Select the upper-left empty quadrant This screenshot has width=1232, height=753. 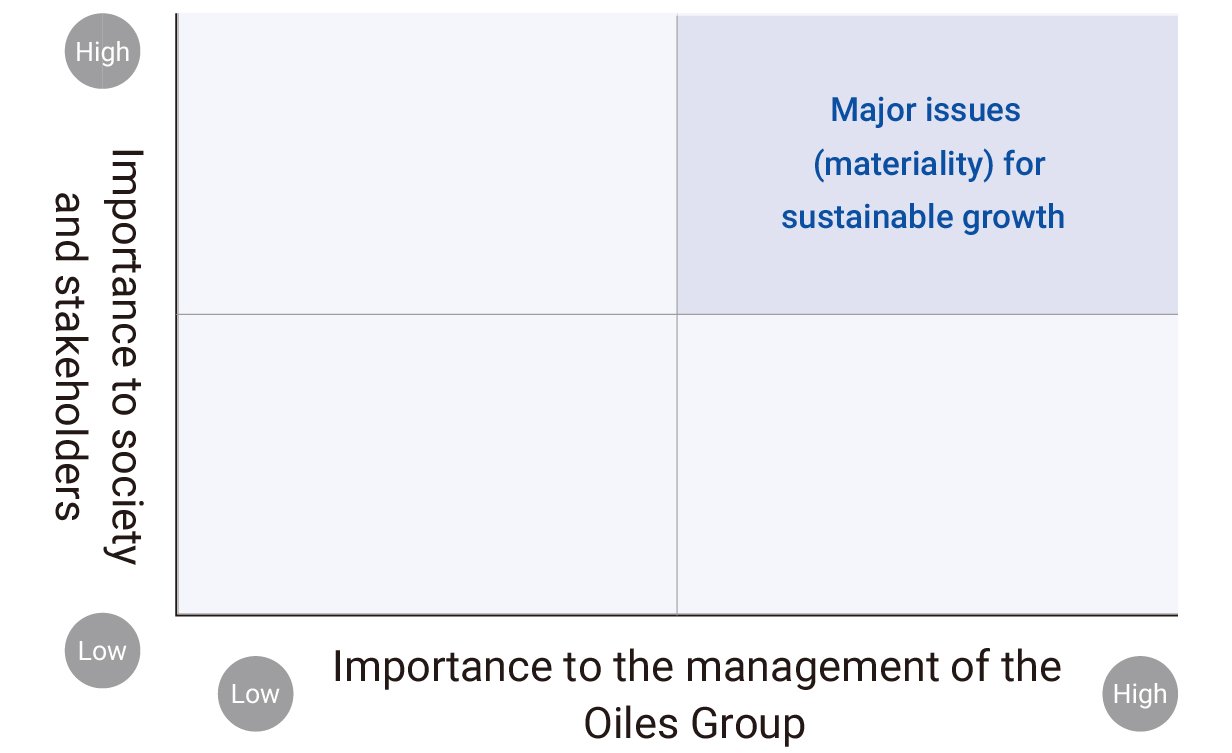point(427,164)
